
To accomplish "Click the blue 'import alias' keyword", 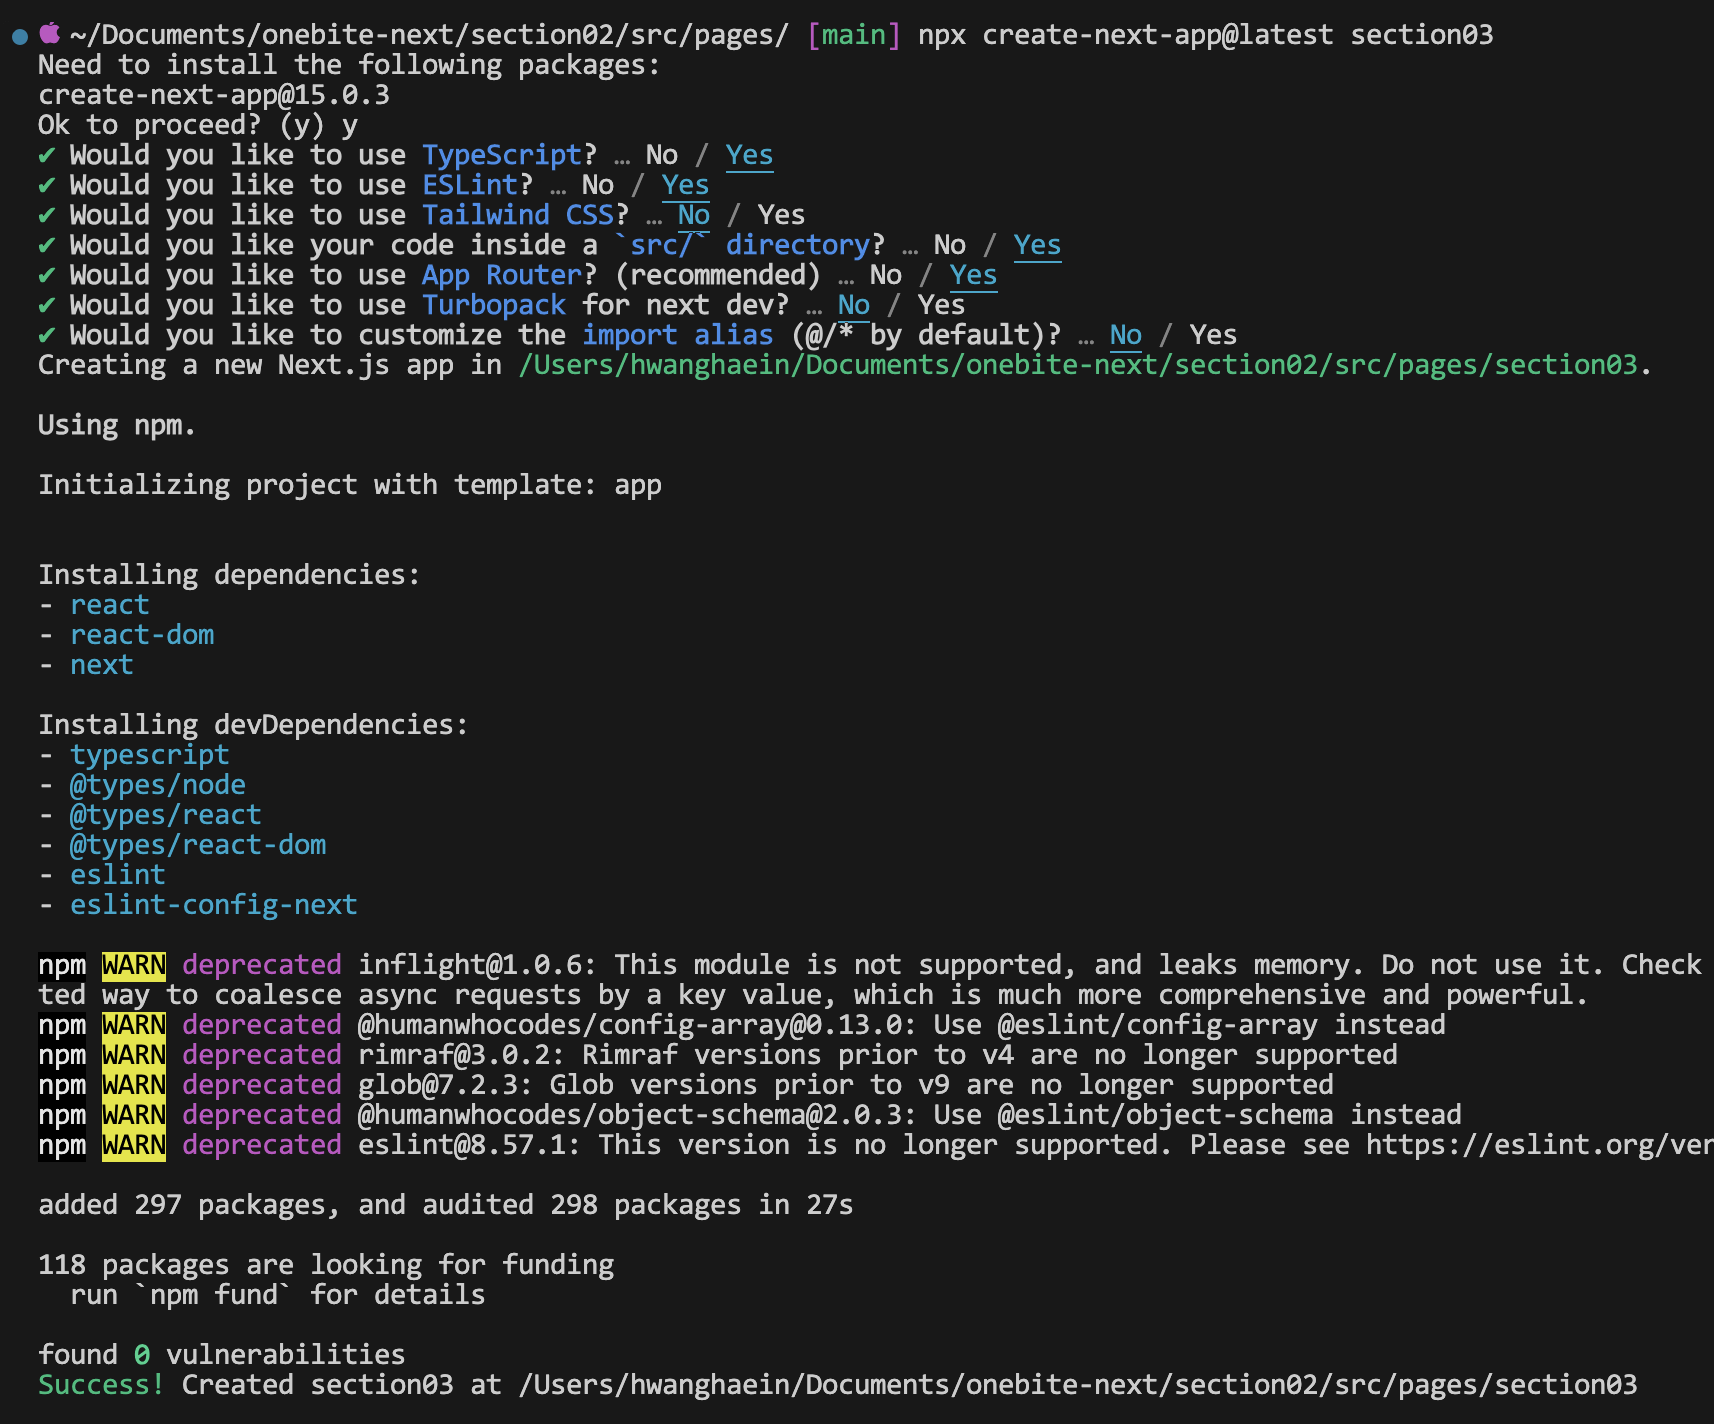I will click(x=678, y=336).
